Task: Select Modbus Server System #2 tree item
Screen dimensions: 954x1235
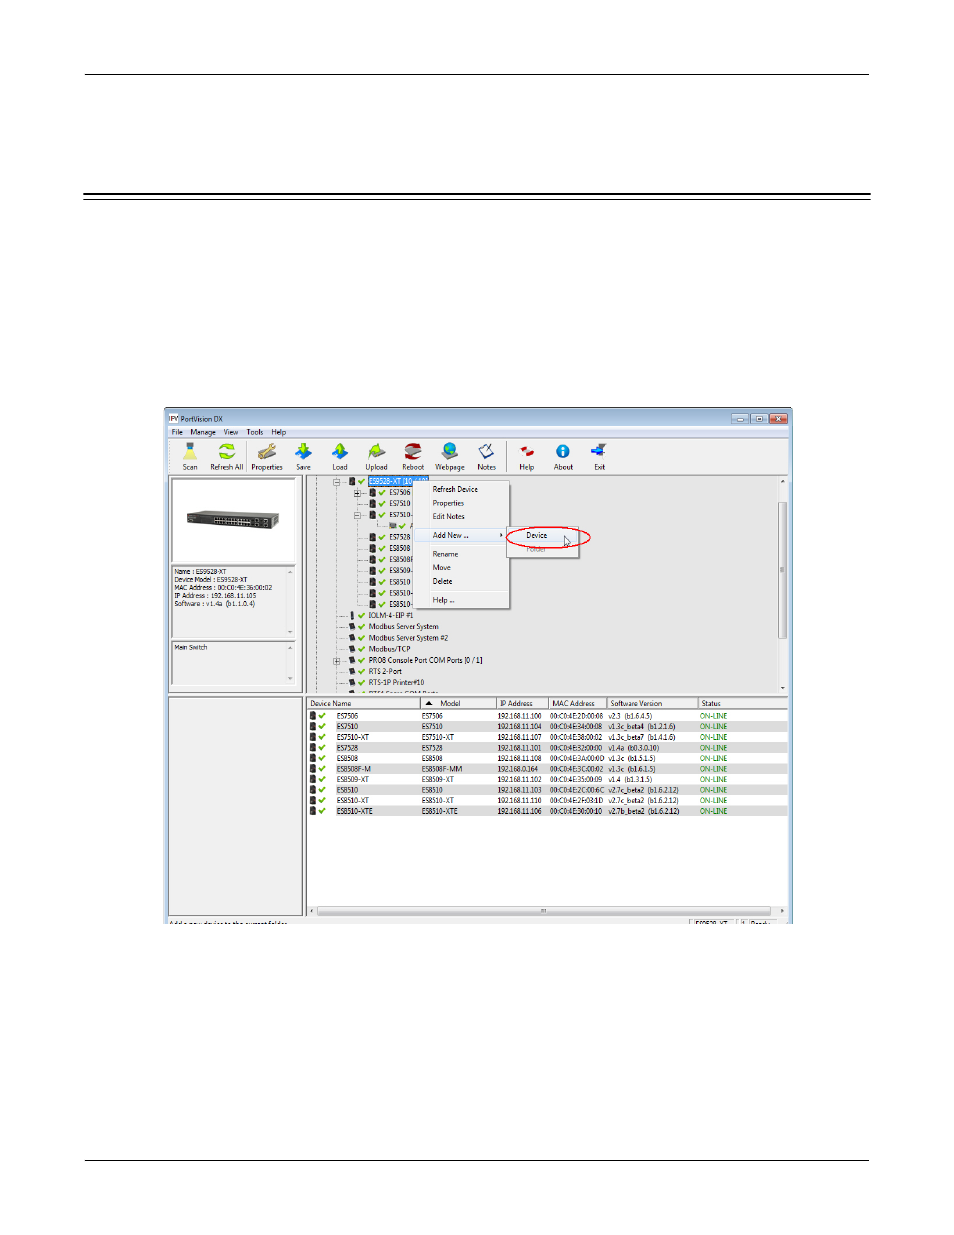Action: pyautogui.click(x=408, y=637)
